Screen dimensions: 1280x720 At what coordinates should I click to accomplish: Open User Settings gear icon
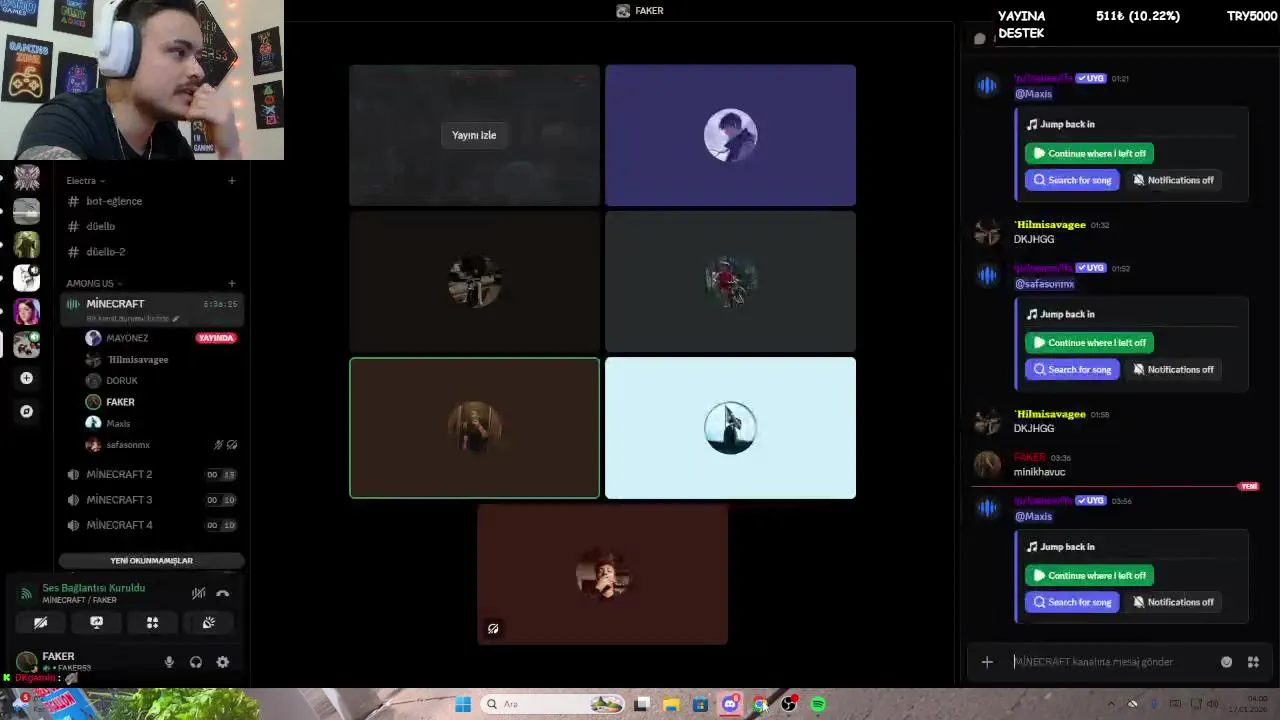pyautogui.click(x=223, y=662)
